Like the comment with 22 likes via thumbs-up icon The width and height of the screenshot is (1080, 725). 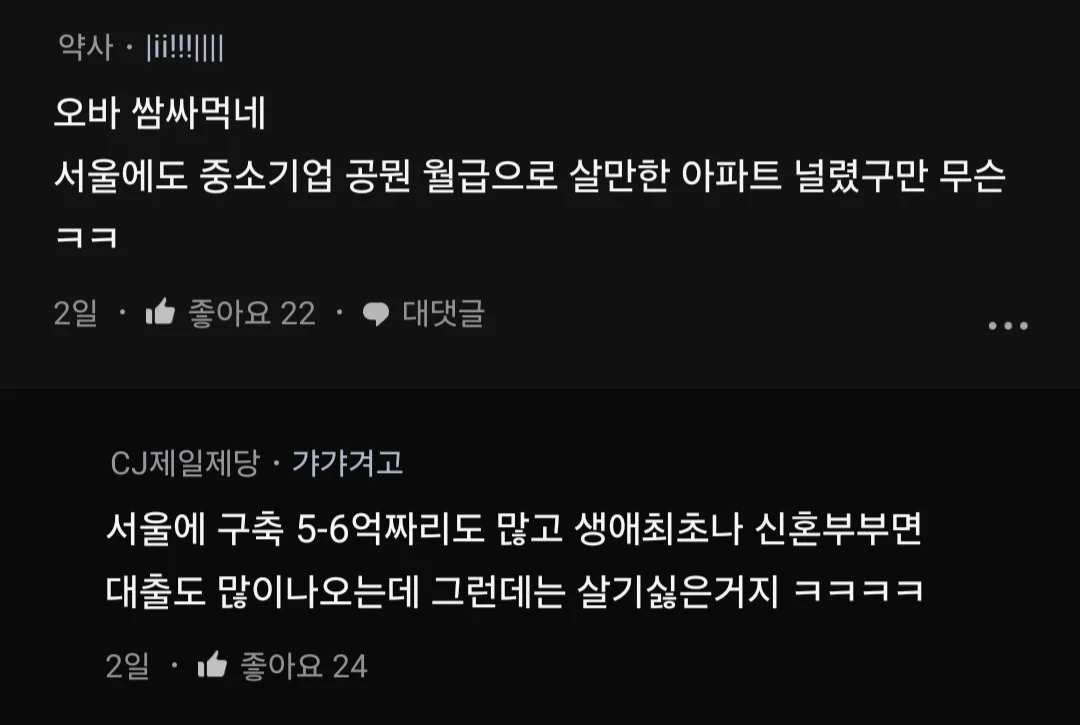[160, 313]
